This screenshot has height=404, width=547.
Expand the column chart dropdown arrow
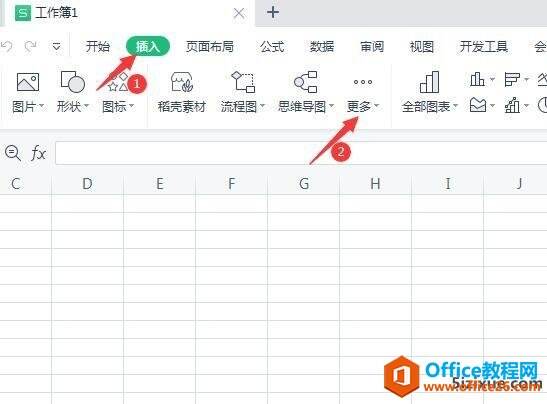pos(492,80)
